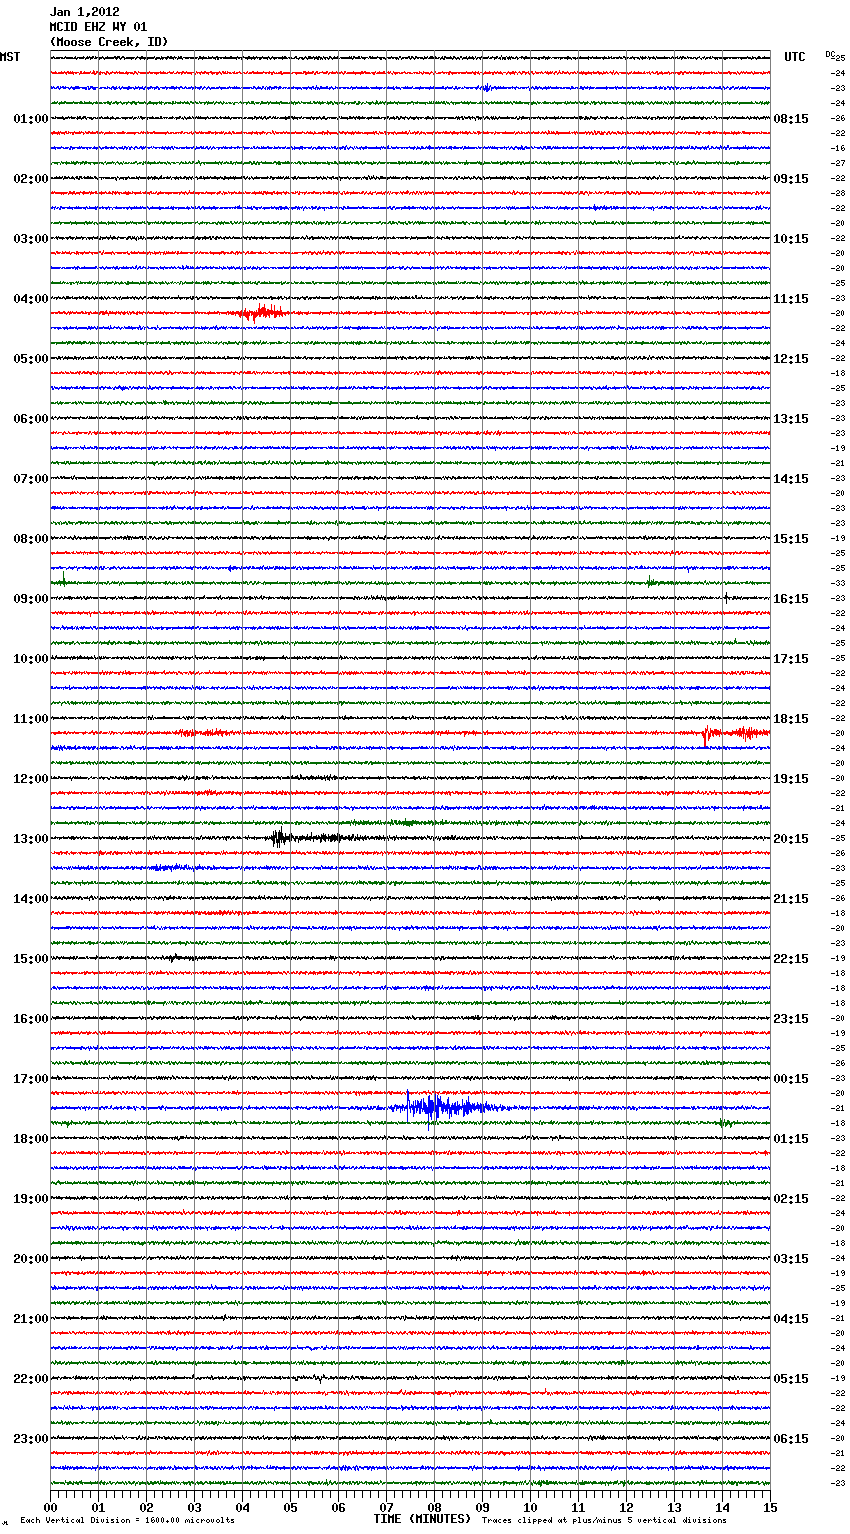Click the red seismic burst below the 04:00 trace
This screenshot has height=1534, width=850.
pyautogui.click(x=263, y=313)
